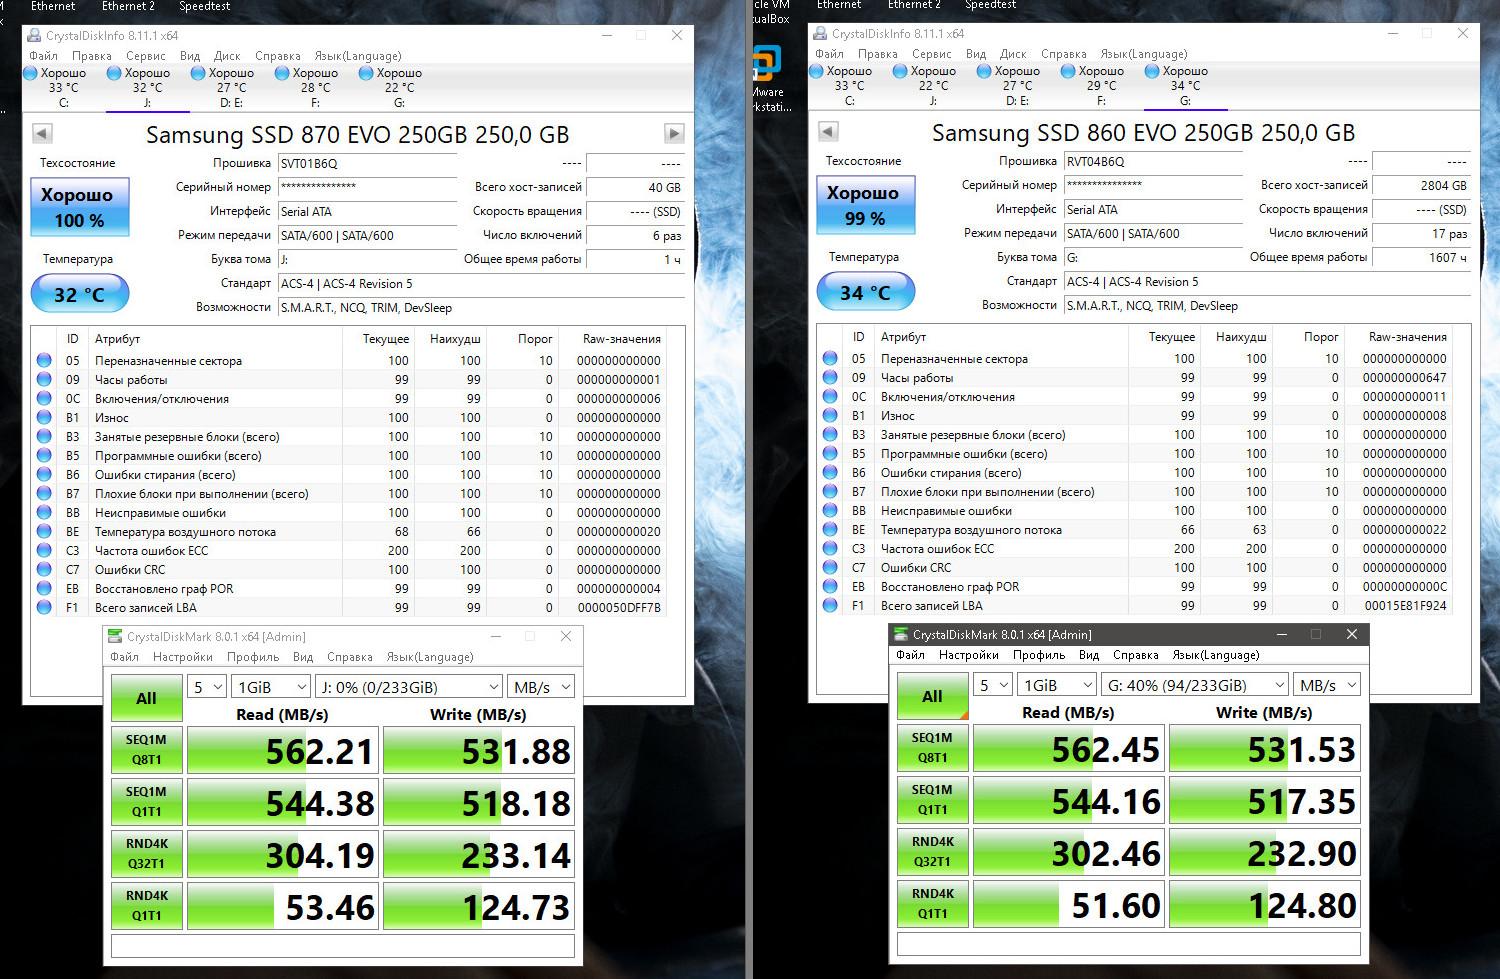The width and height of the screenshot is (1500, 979).
Task: Run SEQ1M Q1T1 test in left CrystalDiskMark
Action: 146,802
